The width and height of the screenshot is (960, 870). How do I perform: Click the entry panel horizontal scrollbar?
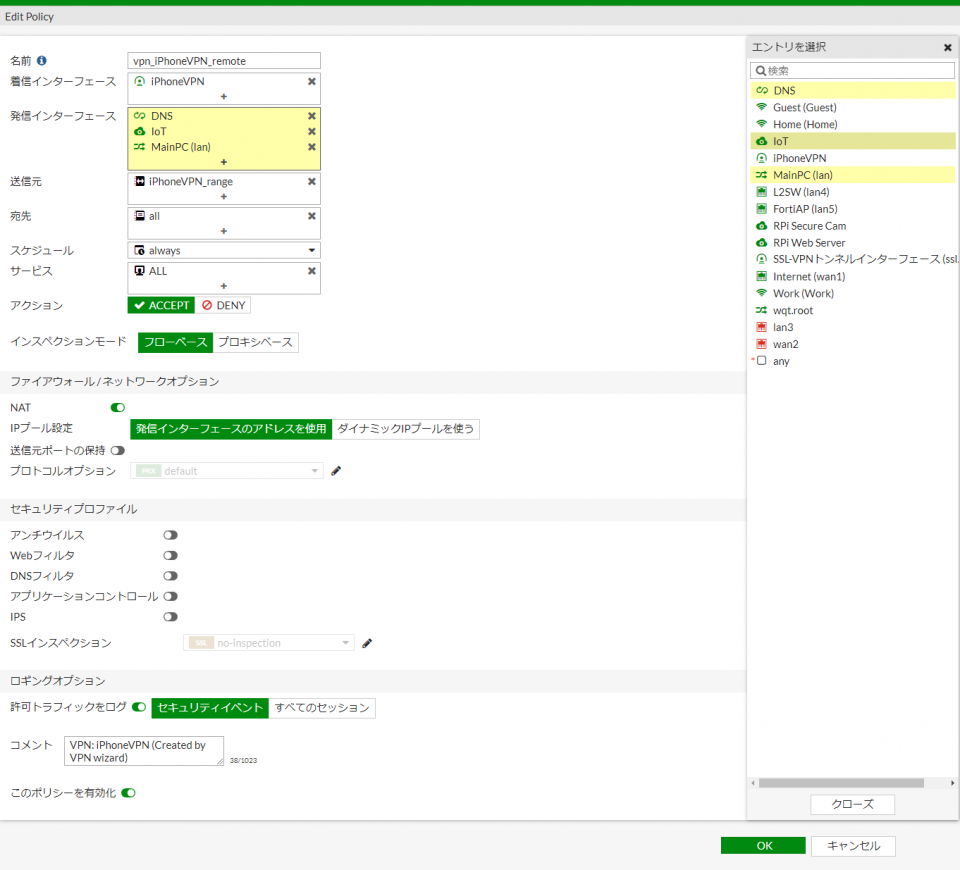click(x=841, y=783)
